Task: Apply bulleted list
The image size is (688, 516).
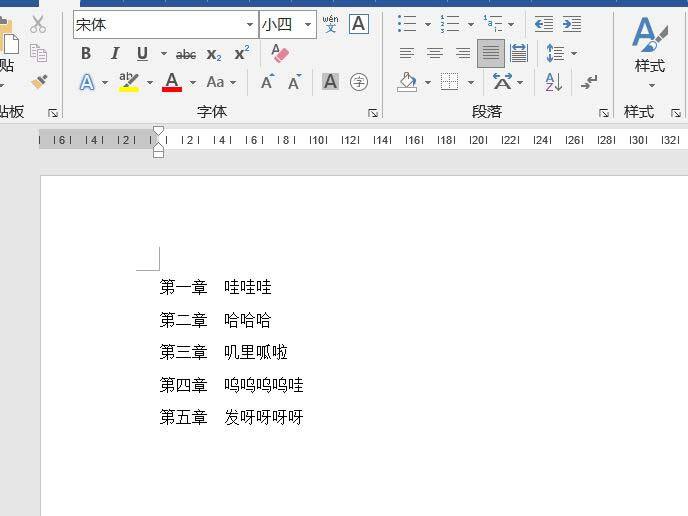Action: tap(407, 24)
